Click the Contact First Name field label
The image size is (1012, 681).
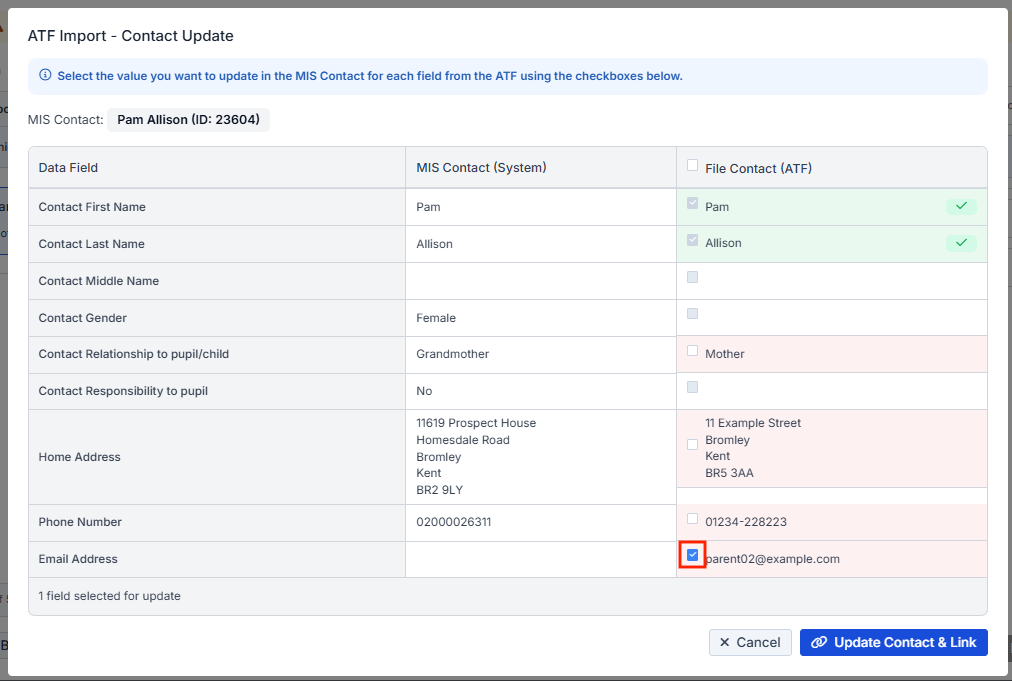tap(92, 207)
